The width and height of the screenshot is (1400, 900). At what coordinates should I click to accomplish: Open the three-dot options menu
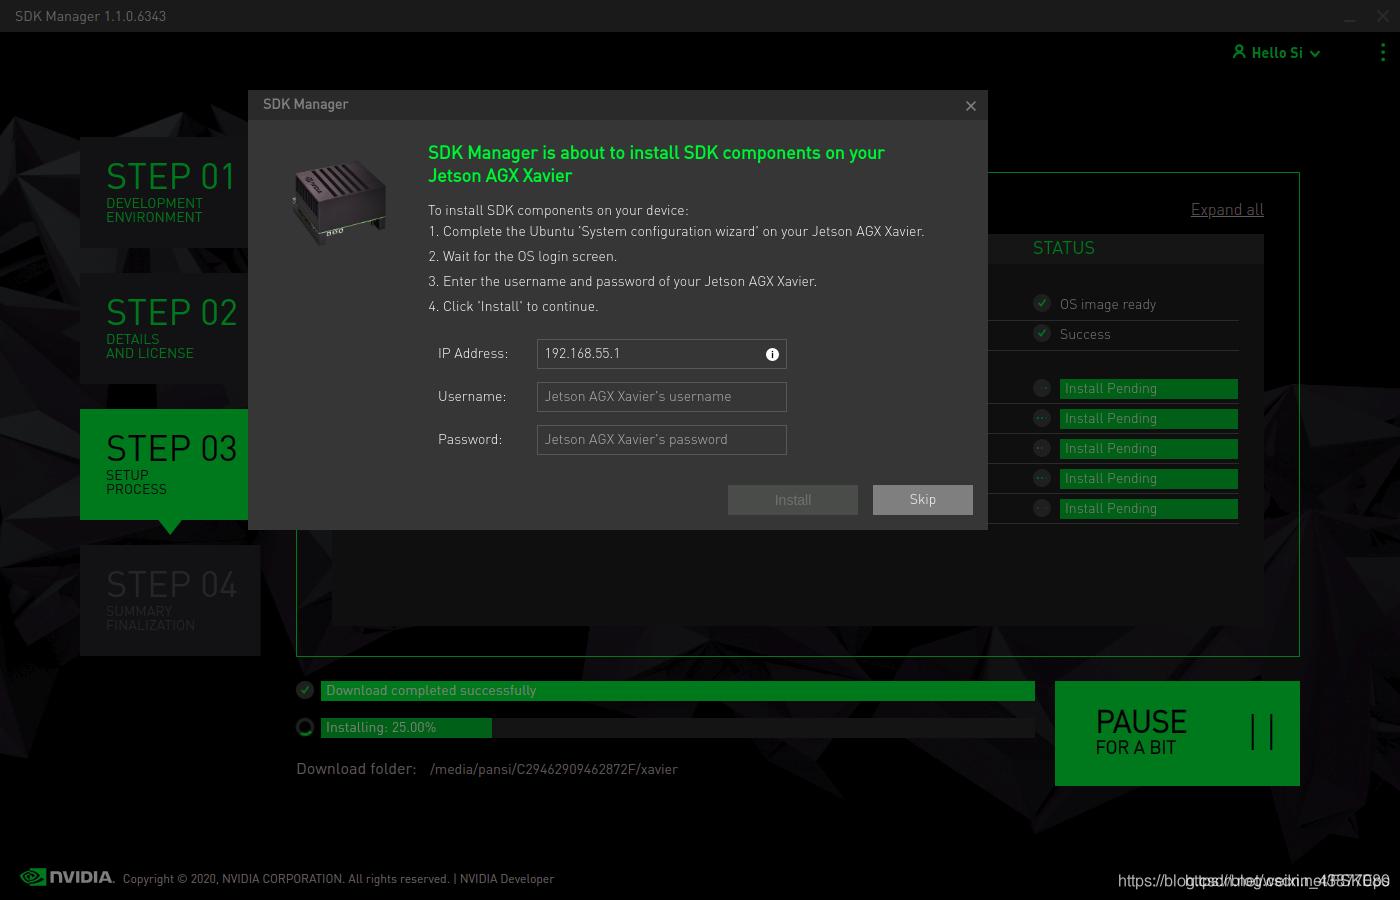(x=1383, y=52)
